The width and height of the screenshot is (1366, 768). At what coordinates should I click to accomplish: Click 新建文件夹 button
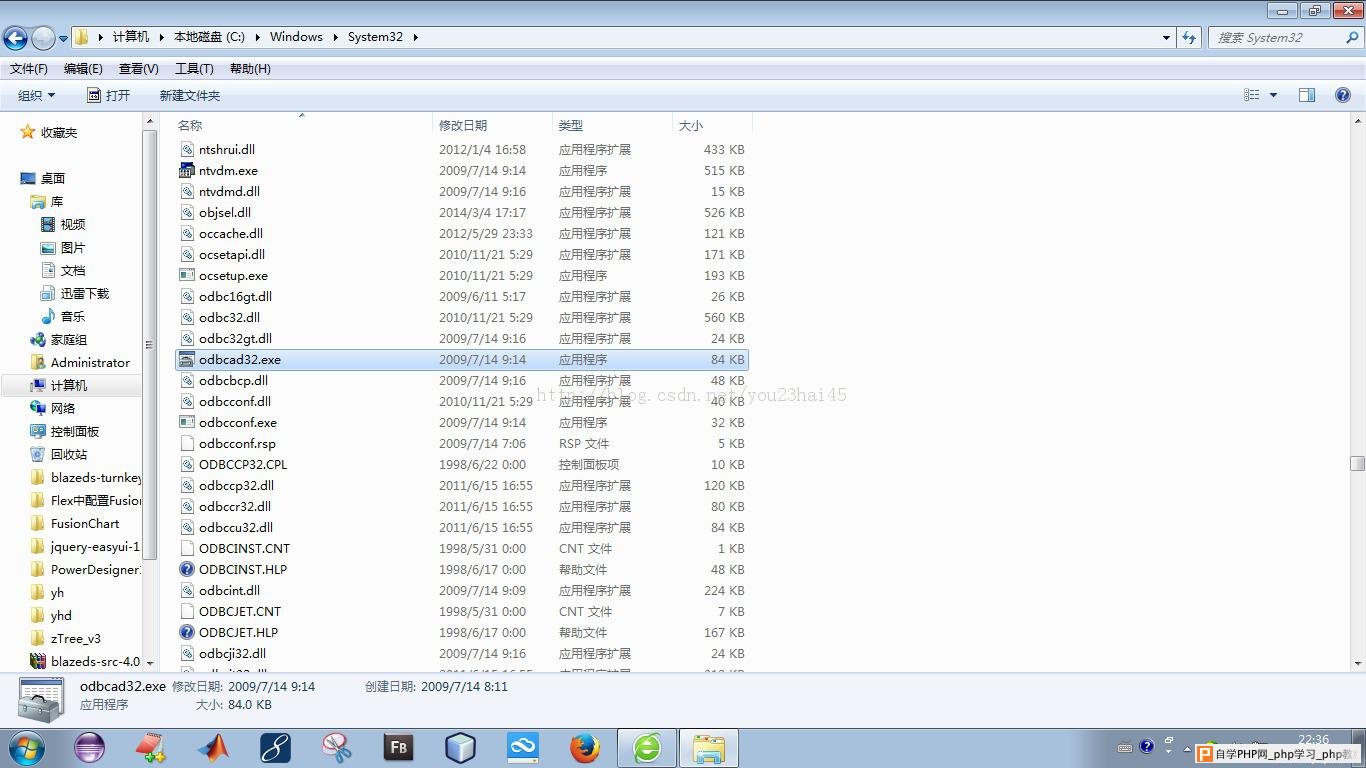click(190, 95)
